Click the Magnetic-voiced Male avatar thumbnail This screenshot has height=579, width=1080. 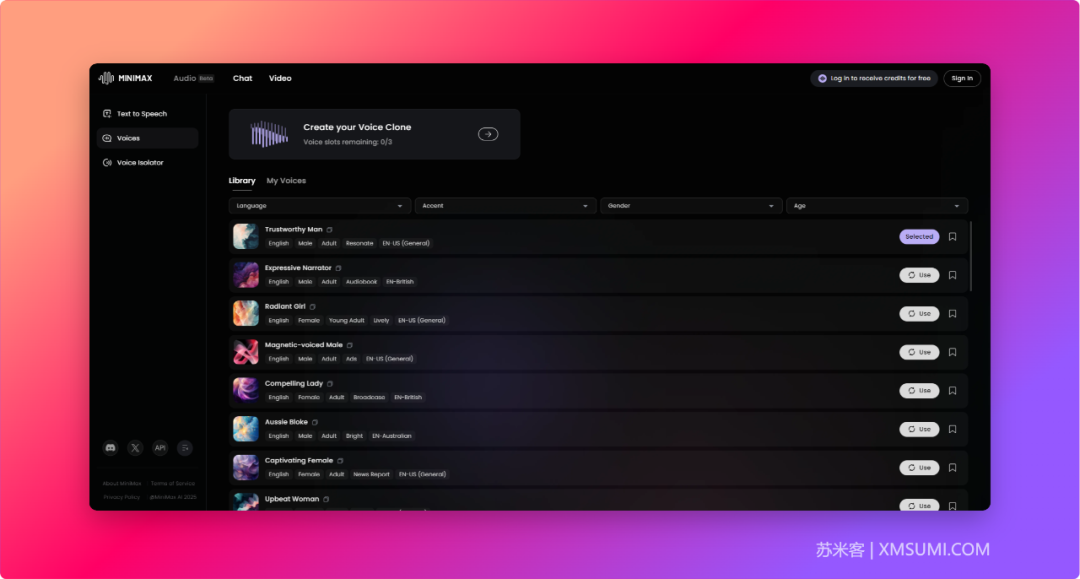click(x=246, y=352)
